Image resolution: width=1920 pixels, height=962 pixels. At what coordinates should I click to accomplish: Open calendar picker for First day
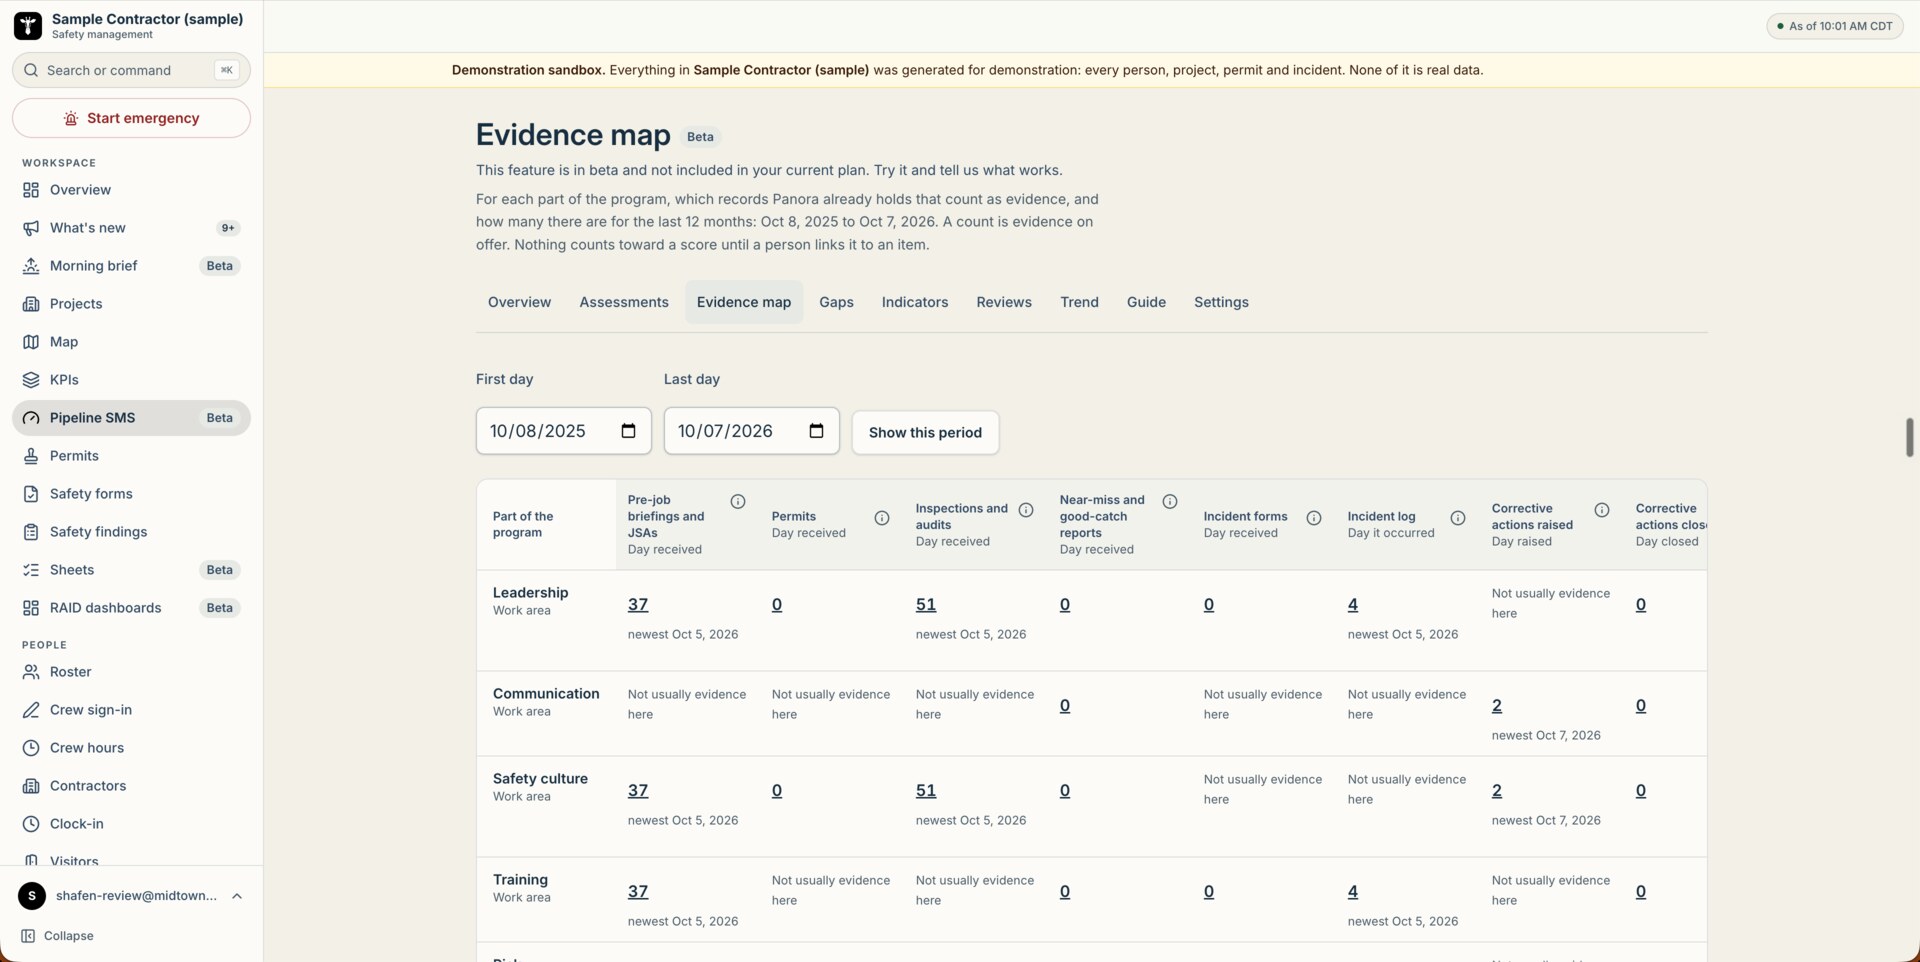pyautogui.click(x=628, y=431)
